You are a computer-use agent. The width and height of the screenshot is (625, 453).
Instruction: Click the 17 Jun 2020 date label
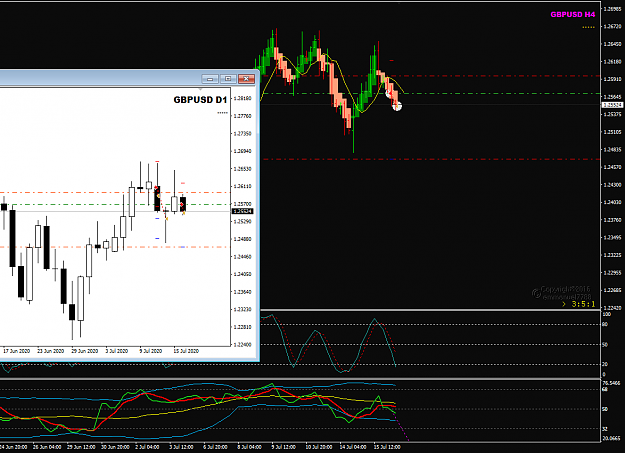tap(16, 351)
